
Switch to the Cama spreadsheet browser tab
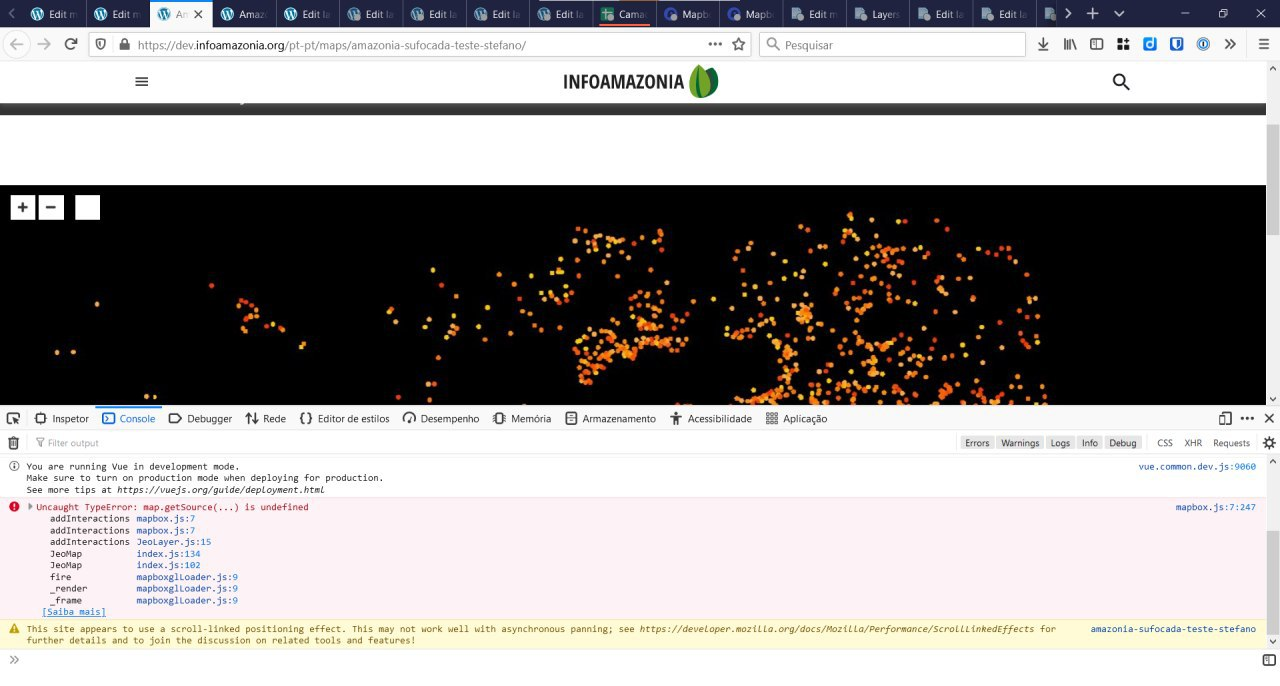[624, 14]
